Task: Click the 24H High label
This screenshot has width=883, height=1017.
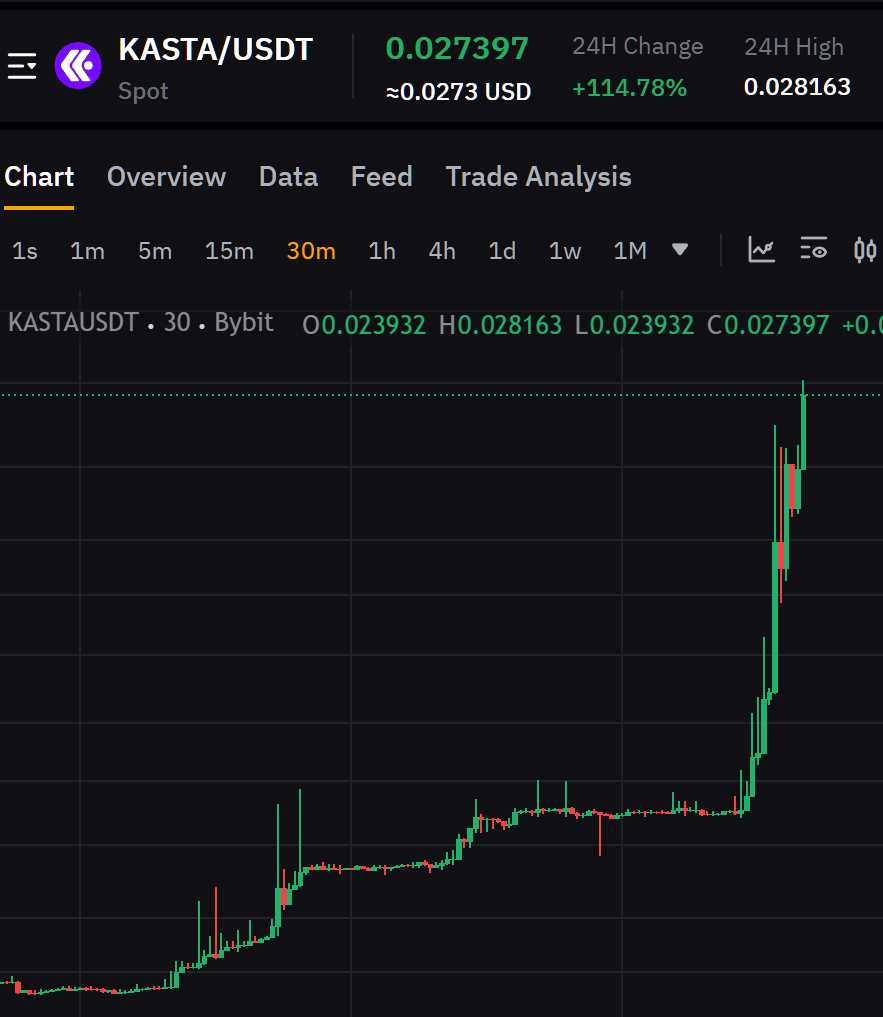Action: 794,47
